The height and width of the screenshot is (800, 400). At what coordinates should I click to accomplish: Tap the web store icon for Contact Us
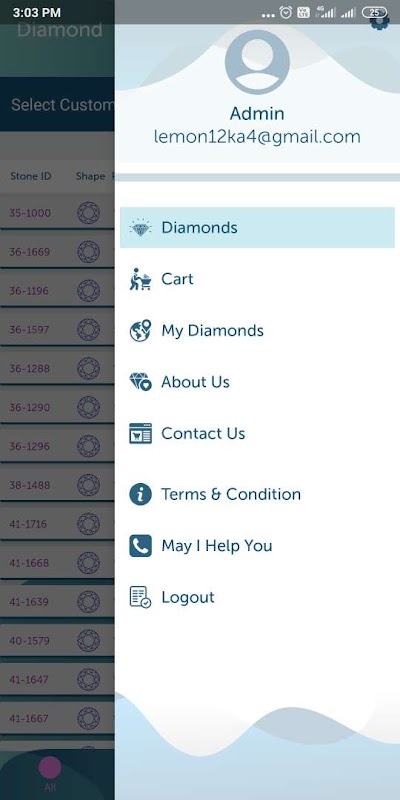click(140, 433)
